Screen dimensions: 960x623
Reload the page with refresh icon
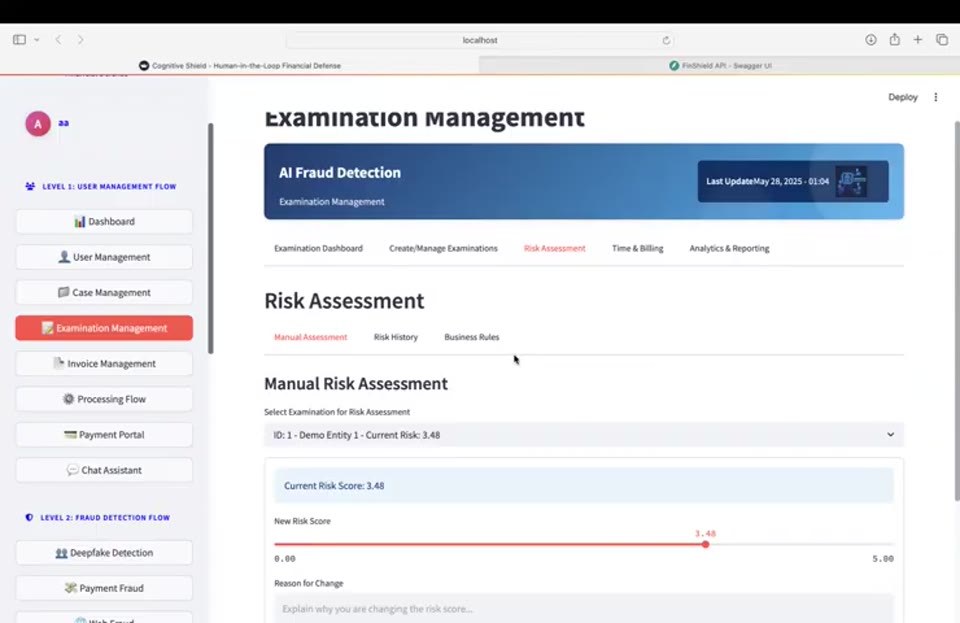tap(666, 40)
